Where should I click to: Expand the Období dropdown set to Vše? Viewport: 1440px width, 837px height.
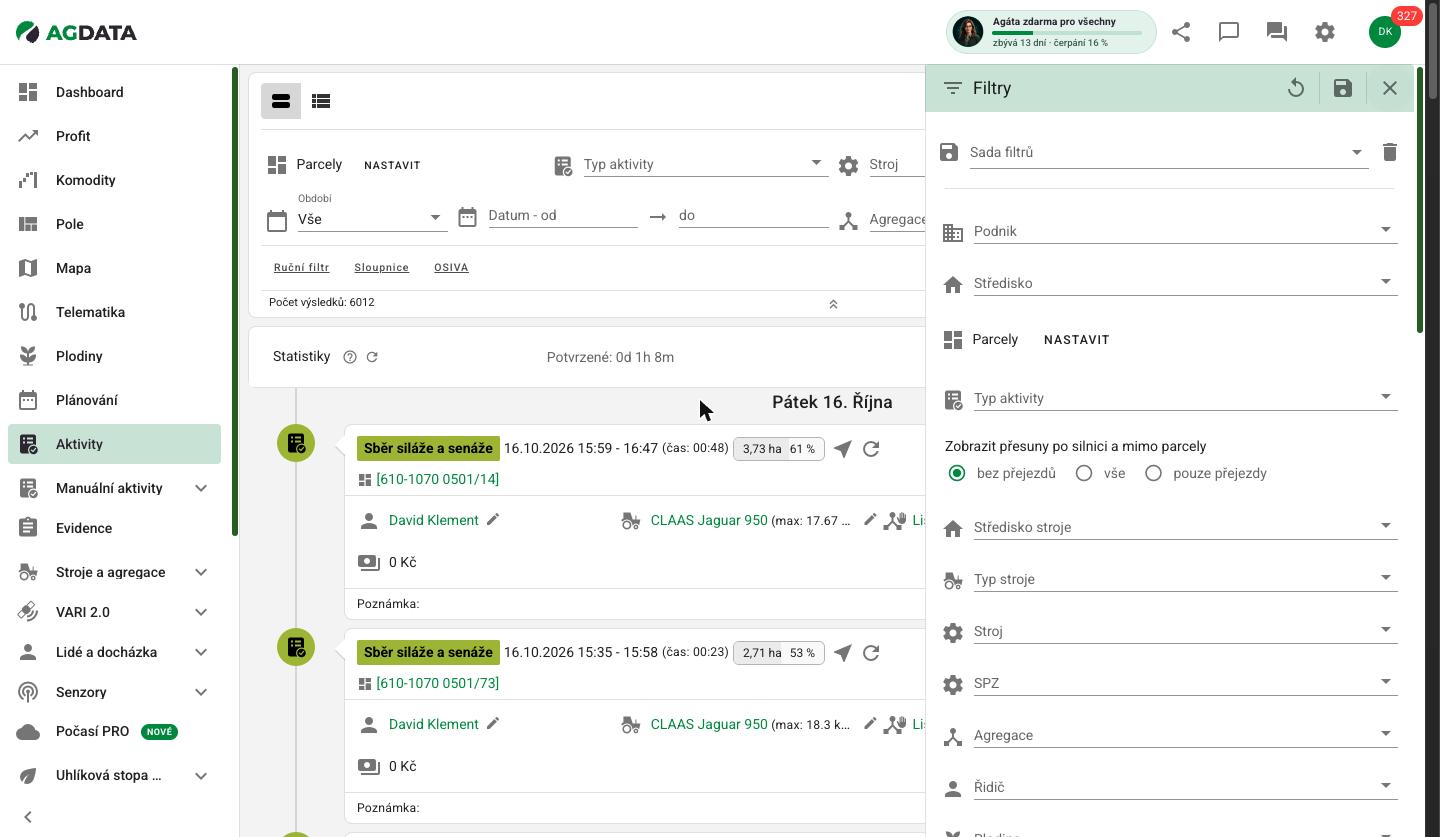(372, 219)
